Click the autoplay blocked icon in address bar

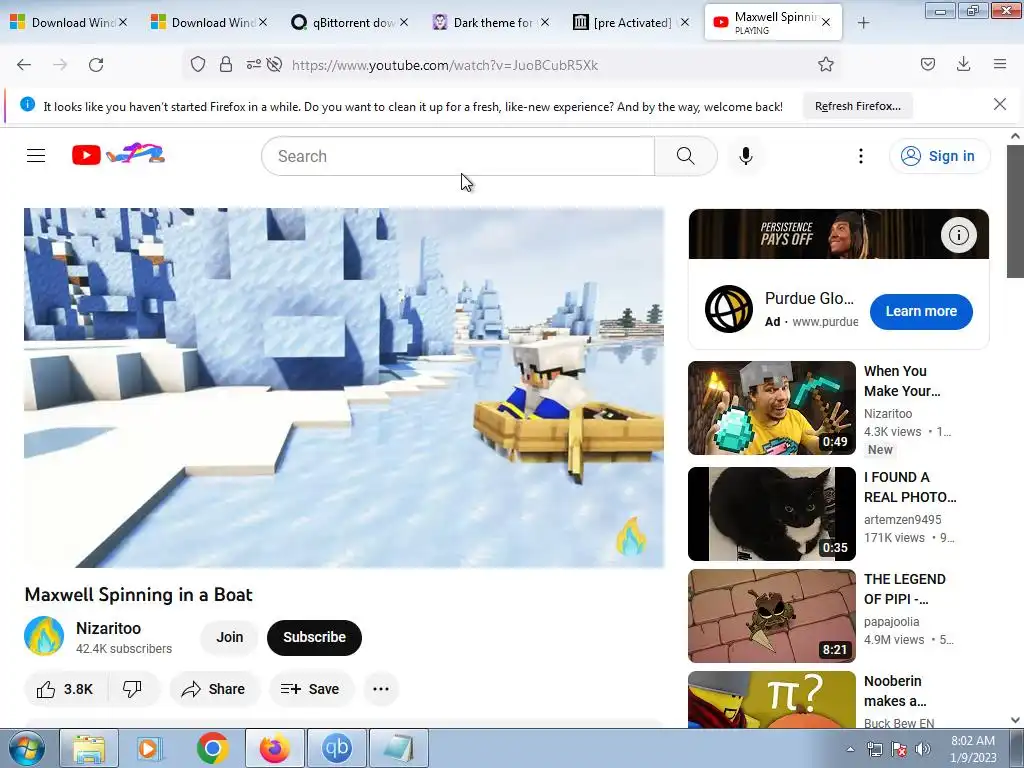pos(274,64)
